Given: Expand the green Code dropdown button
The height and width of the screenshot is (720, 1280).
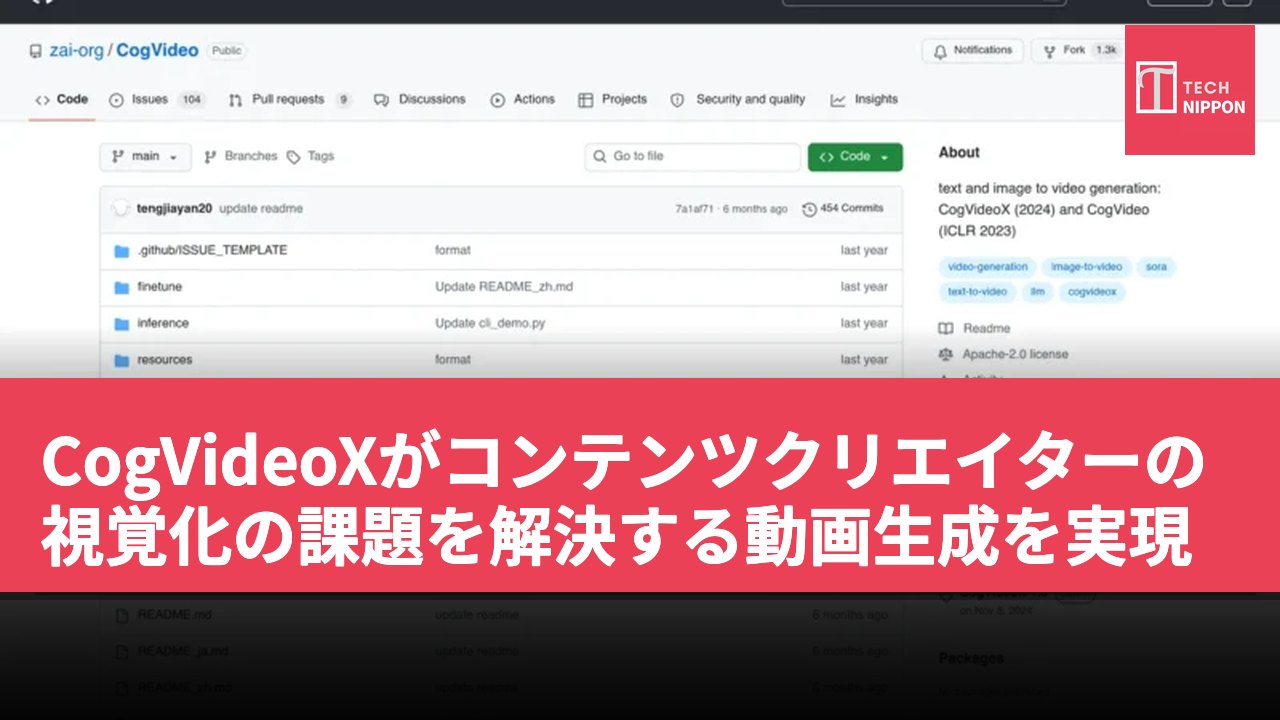Looking at the screenshot, I should click(x=855, y=157).
